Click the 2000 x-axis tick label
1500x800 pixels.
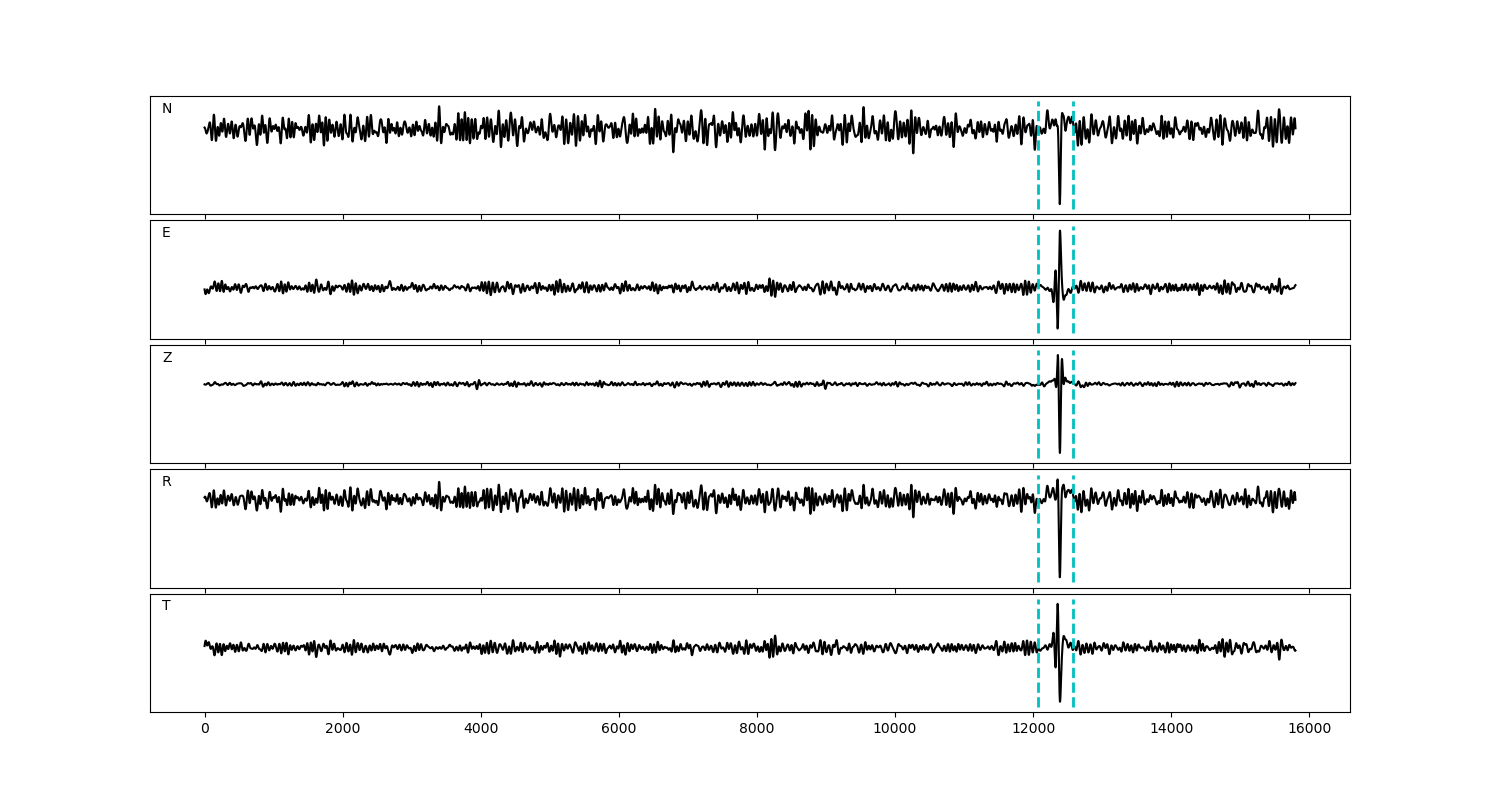(343, 729)
